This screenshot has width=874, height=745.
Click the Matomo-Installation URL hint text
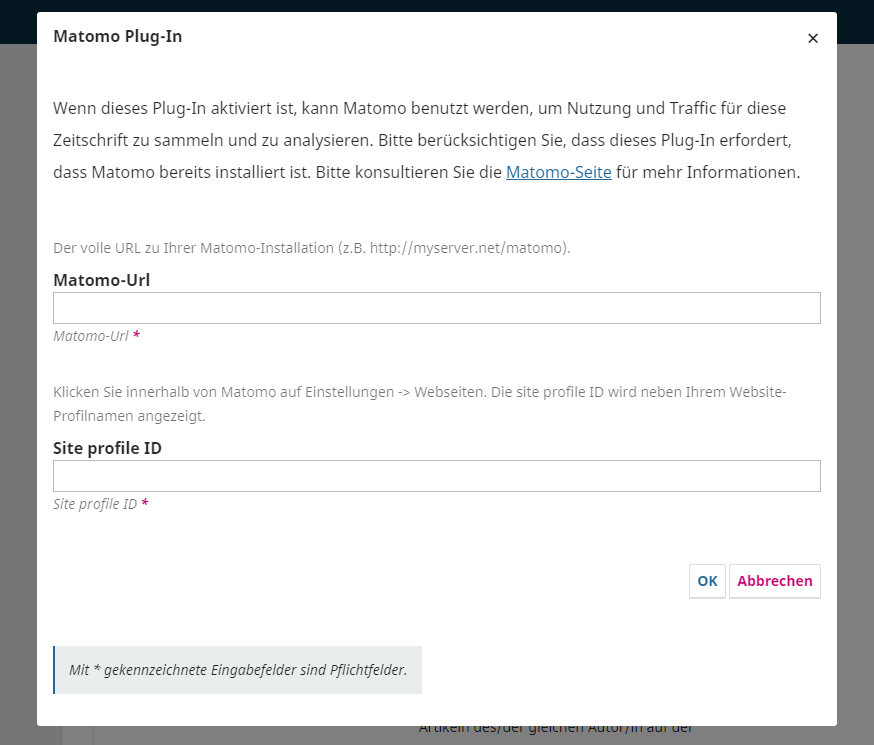click(x=311, y=248)
